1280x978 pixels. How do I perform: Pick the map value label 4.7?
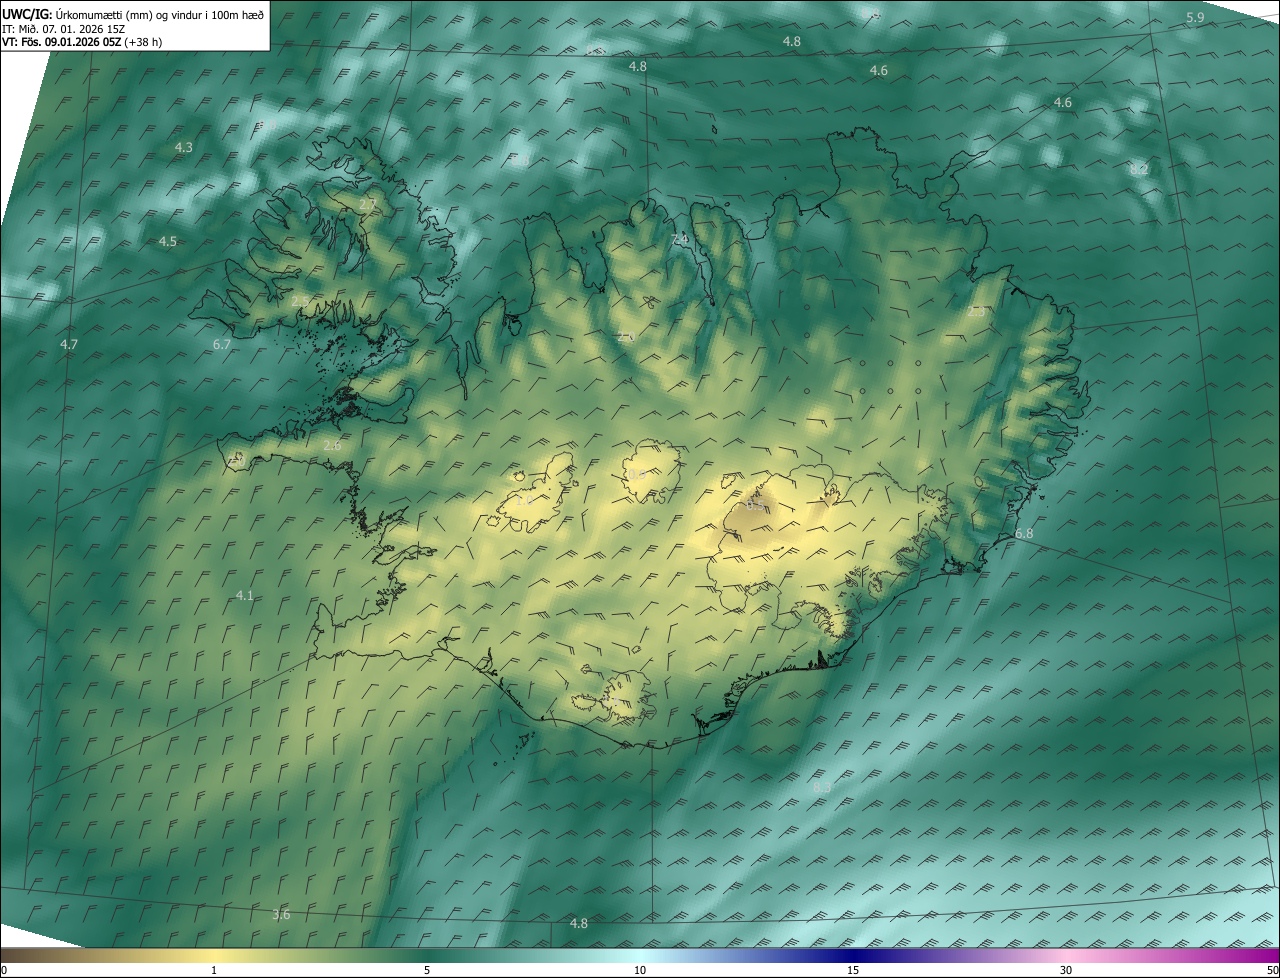(x=69, y=344)
